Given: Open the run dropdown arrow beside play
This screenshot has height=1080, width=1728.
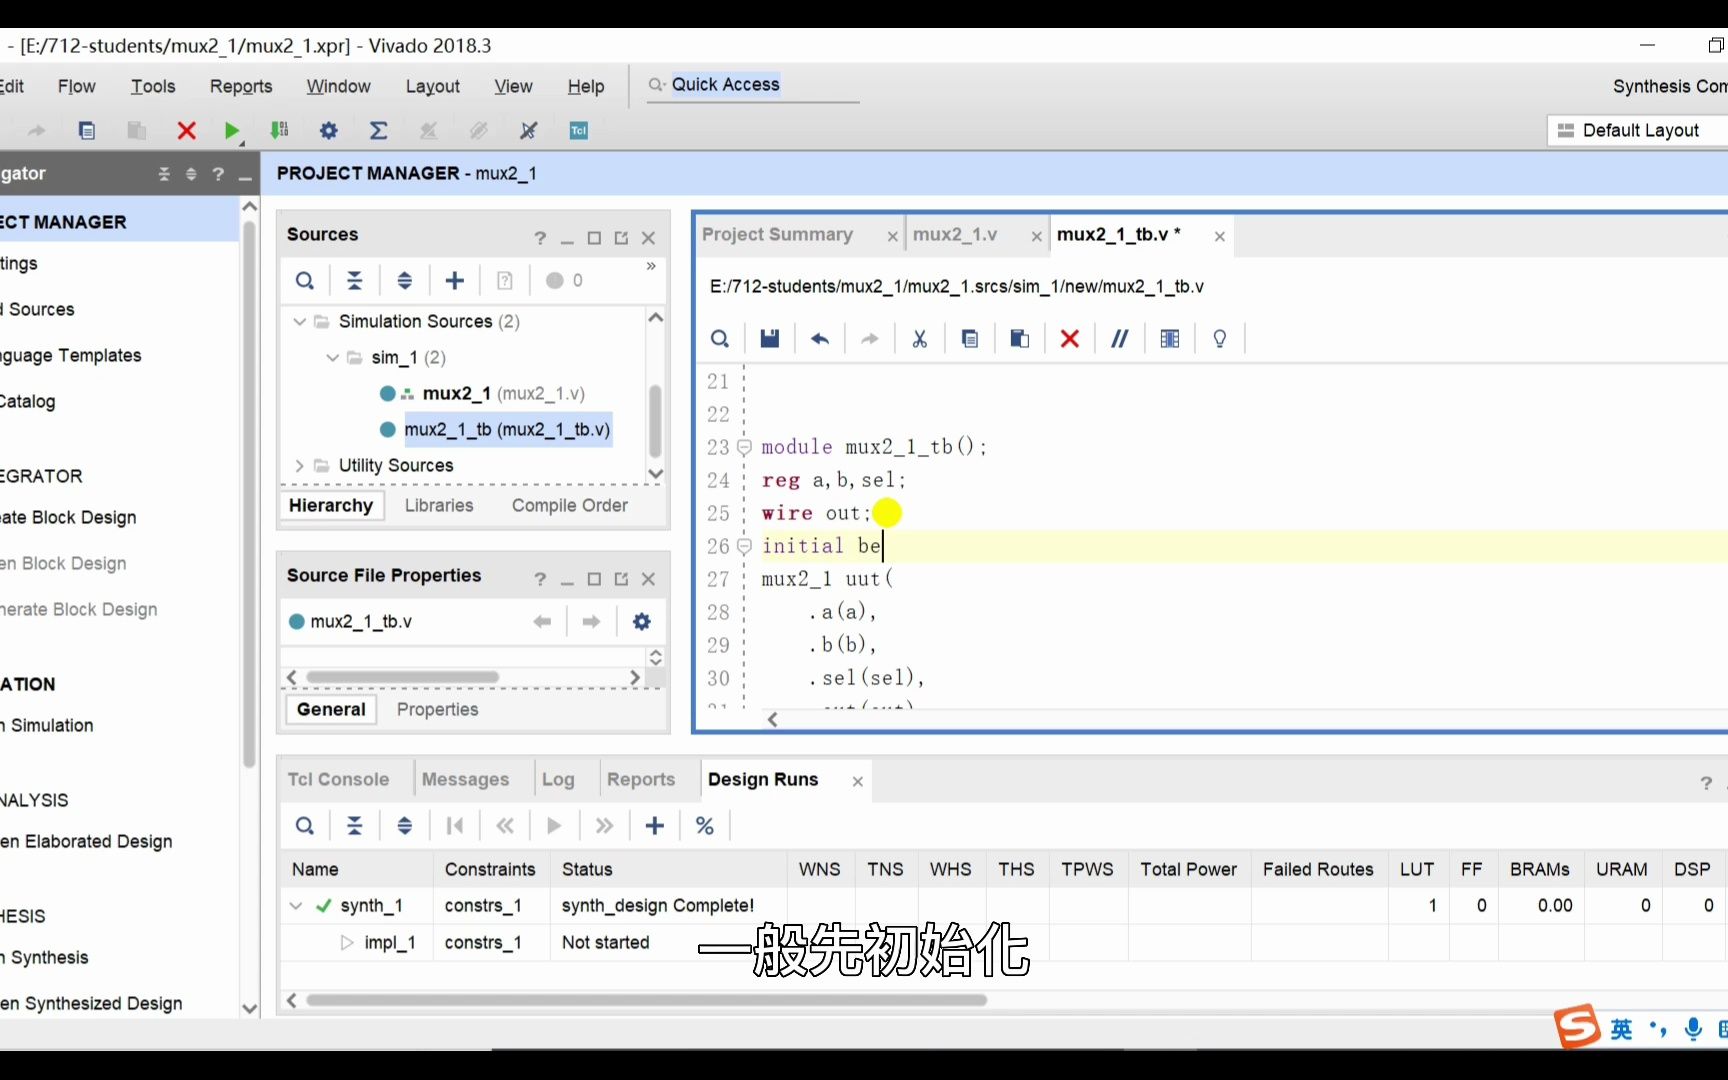Looking at the screenshot, I should coord(243,142).
